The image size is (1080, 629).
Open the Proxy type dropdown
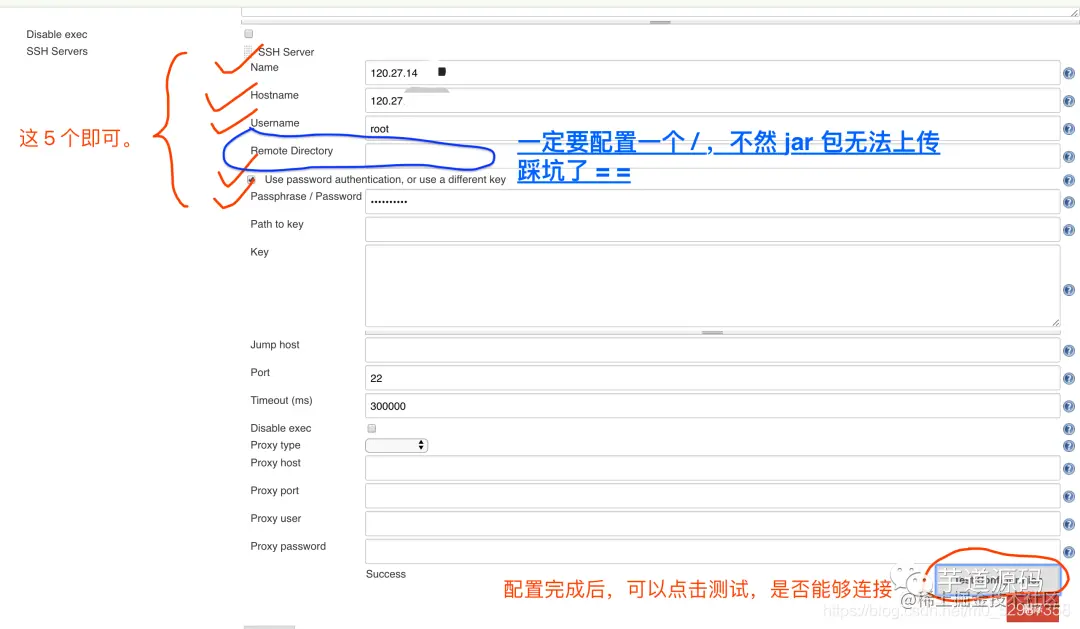397,446
